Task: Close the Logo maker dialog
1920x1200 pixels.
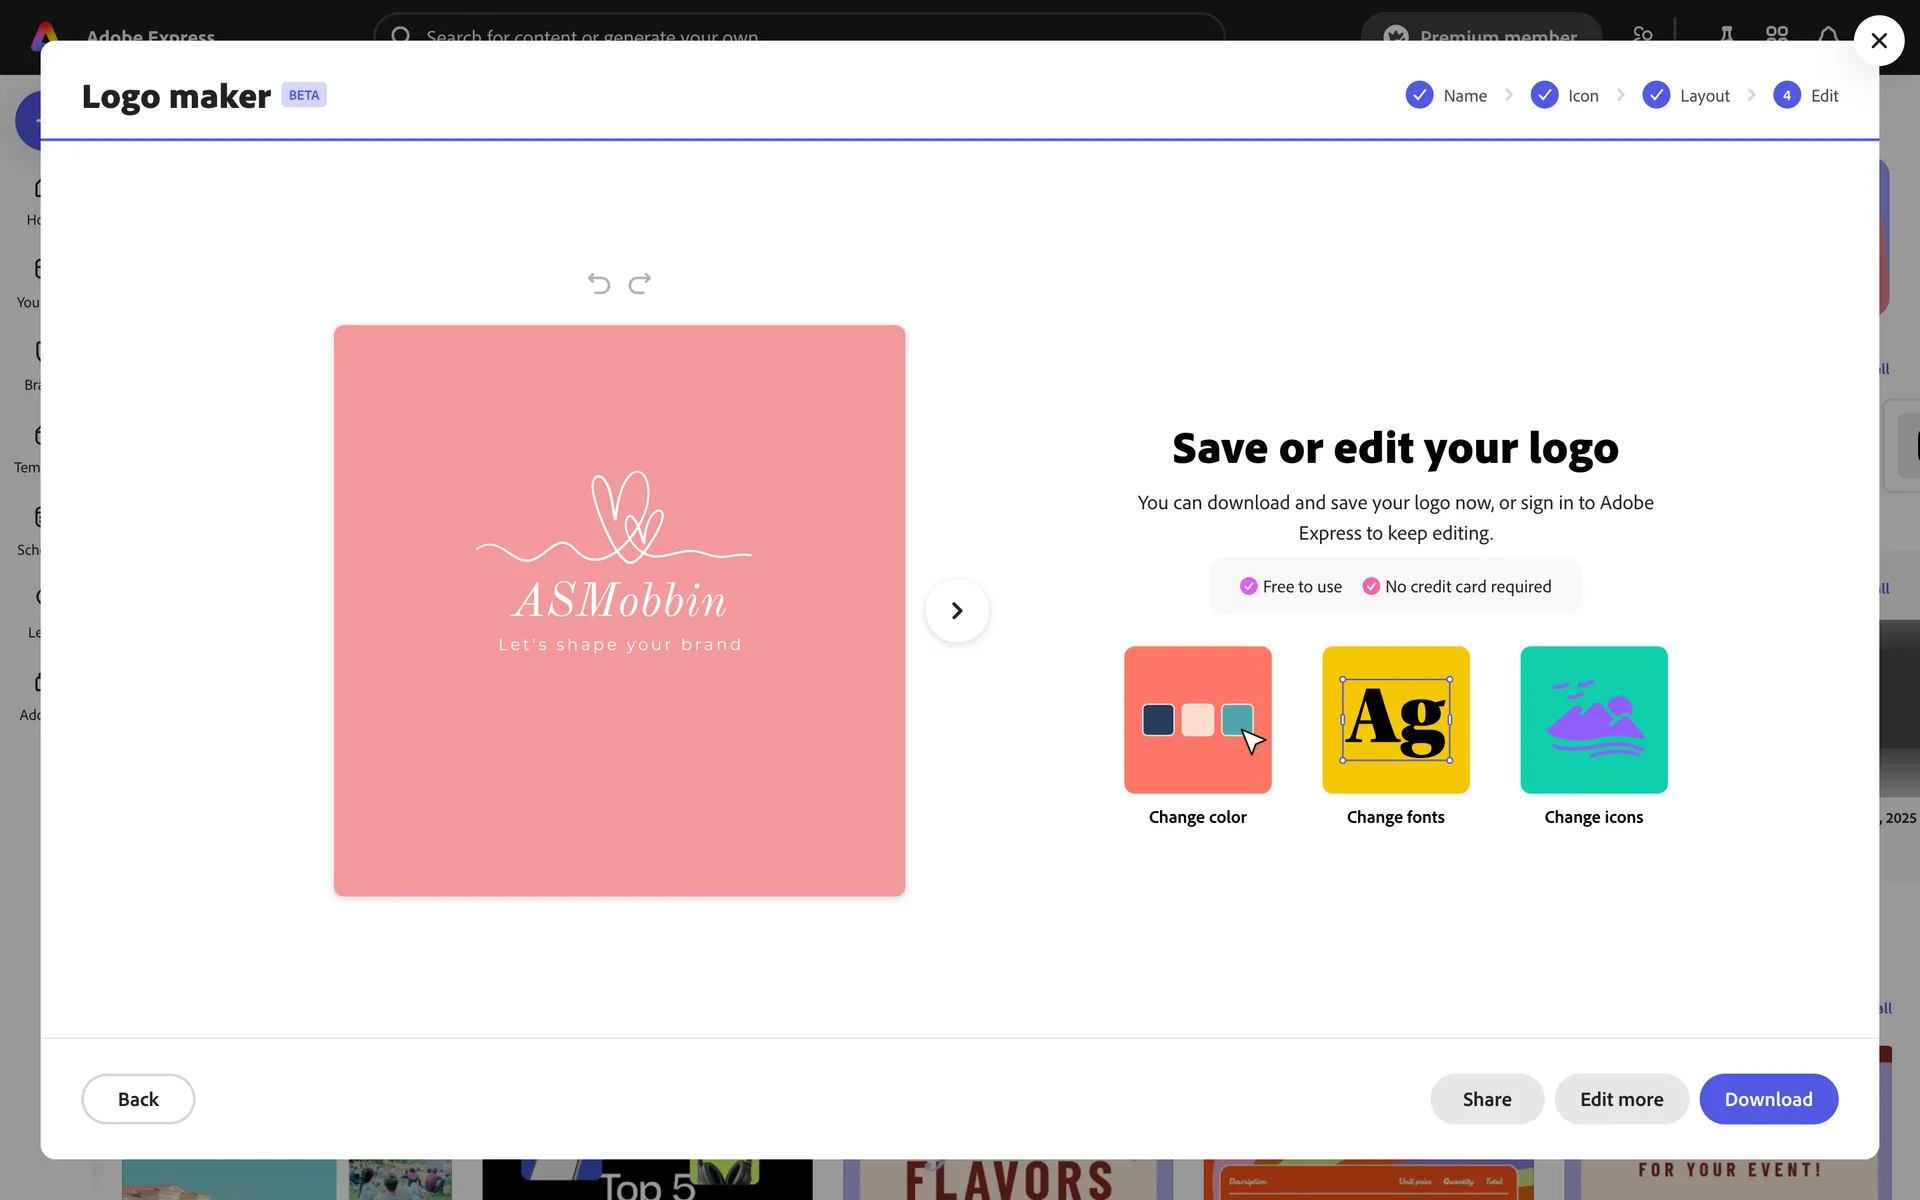Action: click(x=1879, y=41)
